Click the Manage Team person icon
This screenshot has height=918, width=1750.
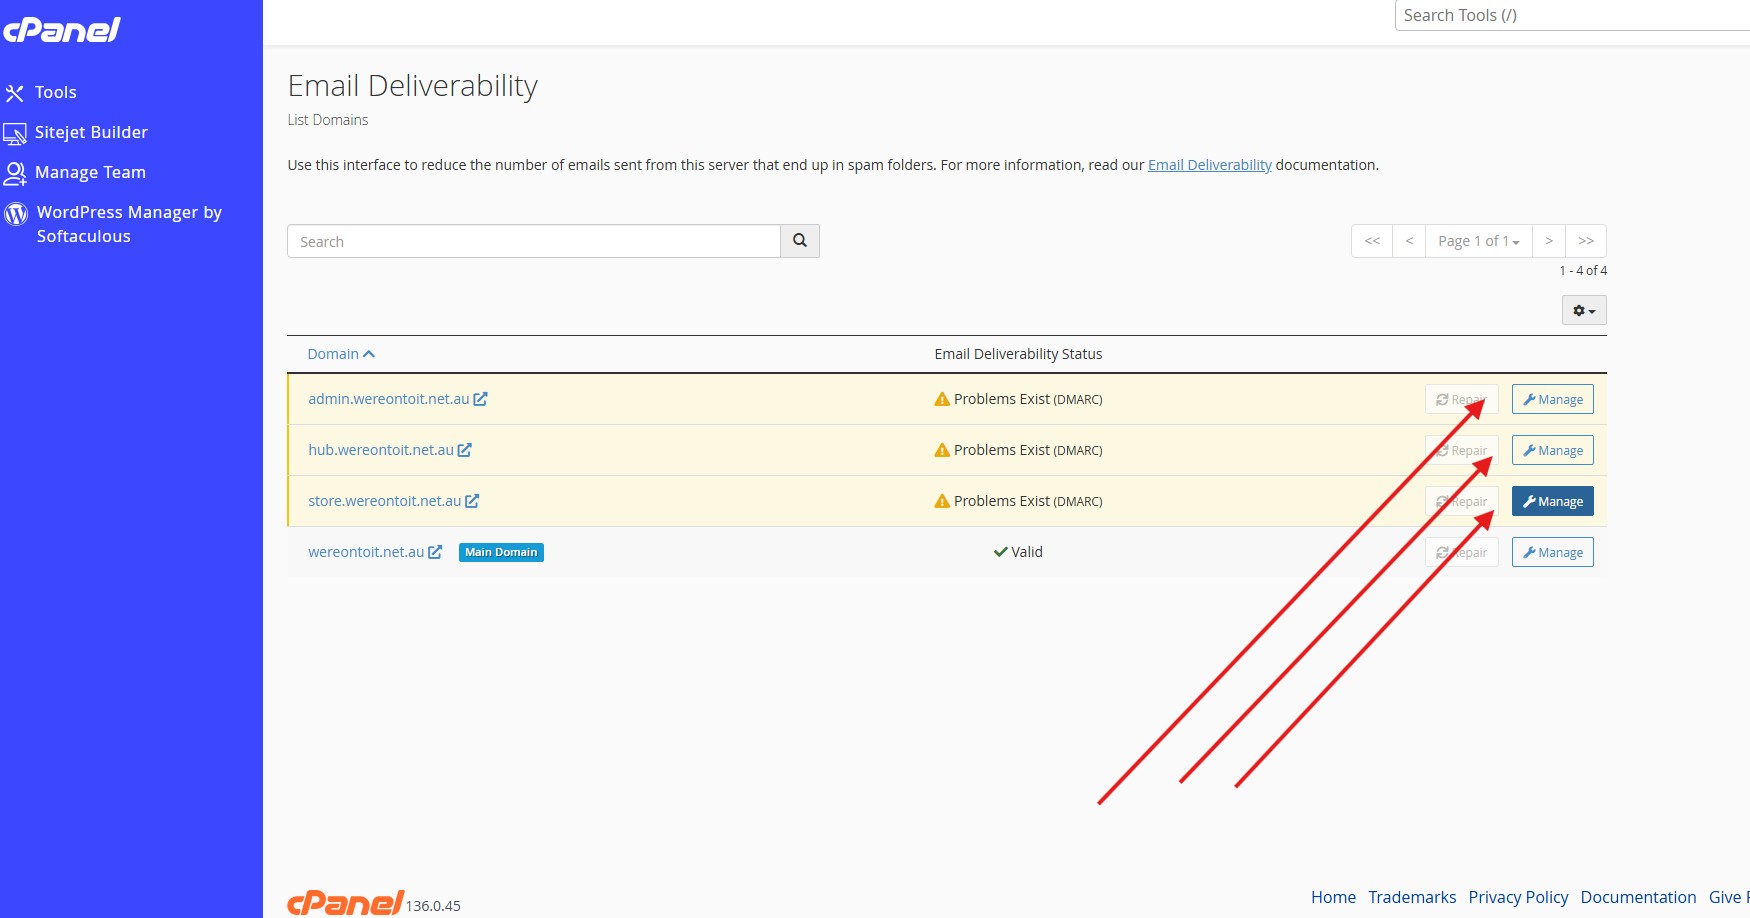coord(15,173)
